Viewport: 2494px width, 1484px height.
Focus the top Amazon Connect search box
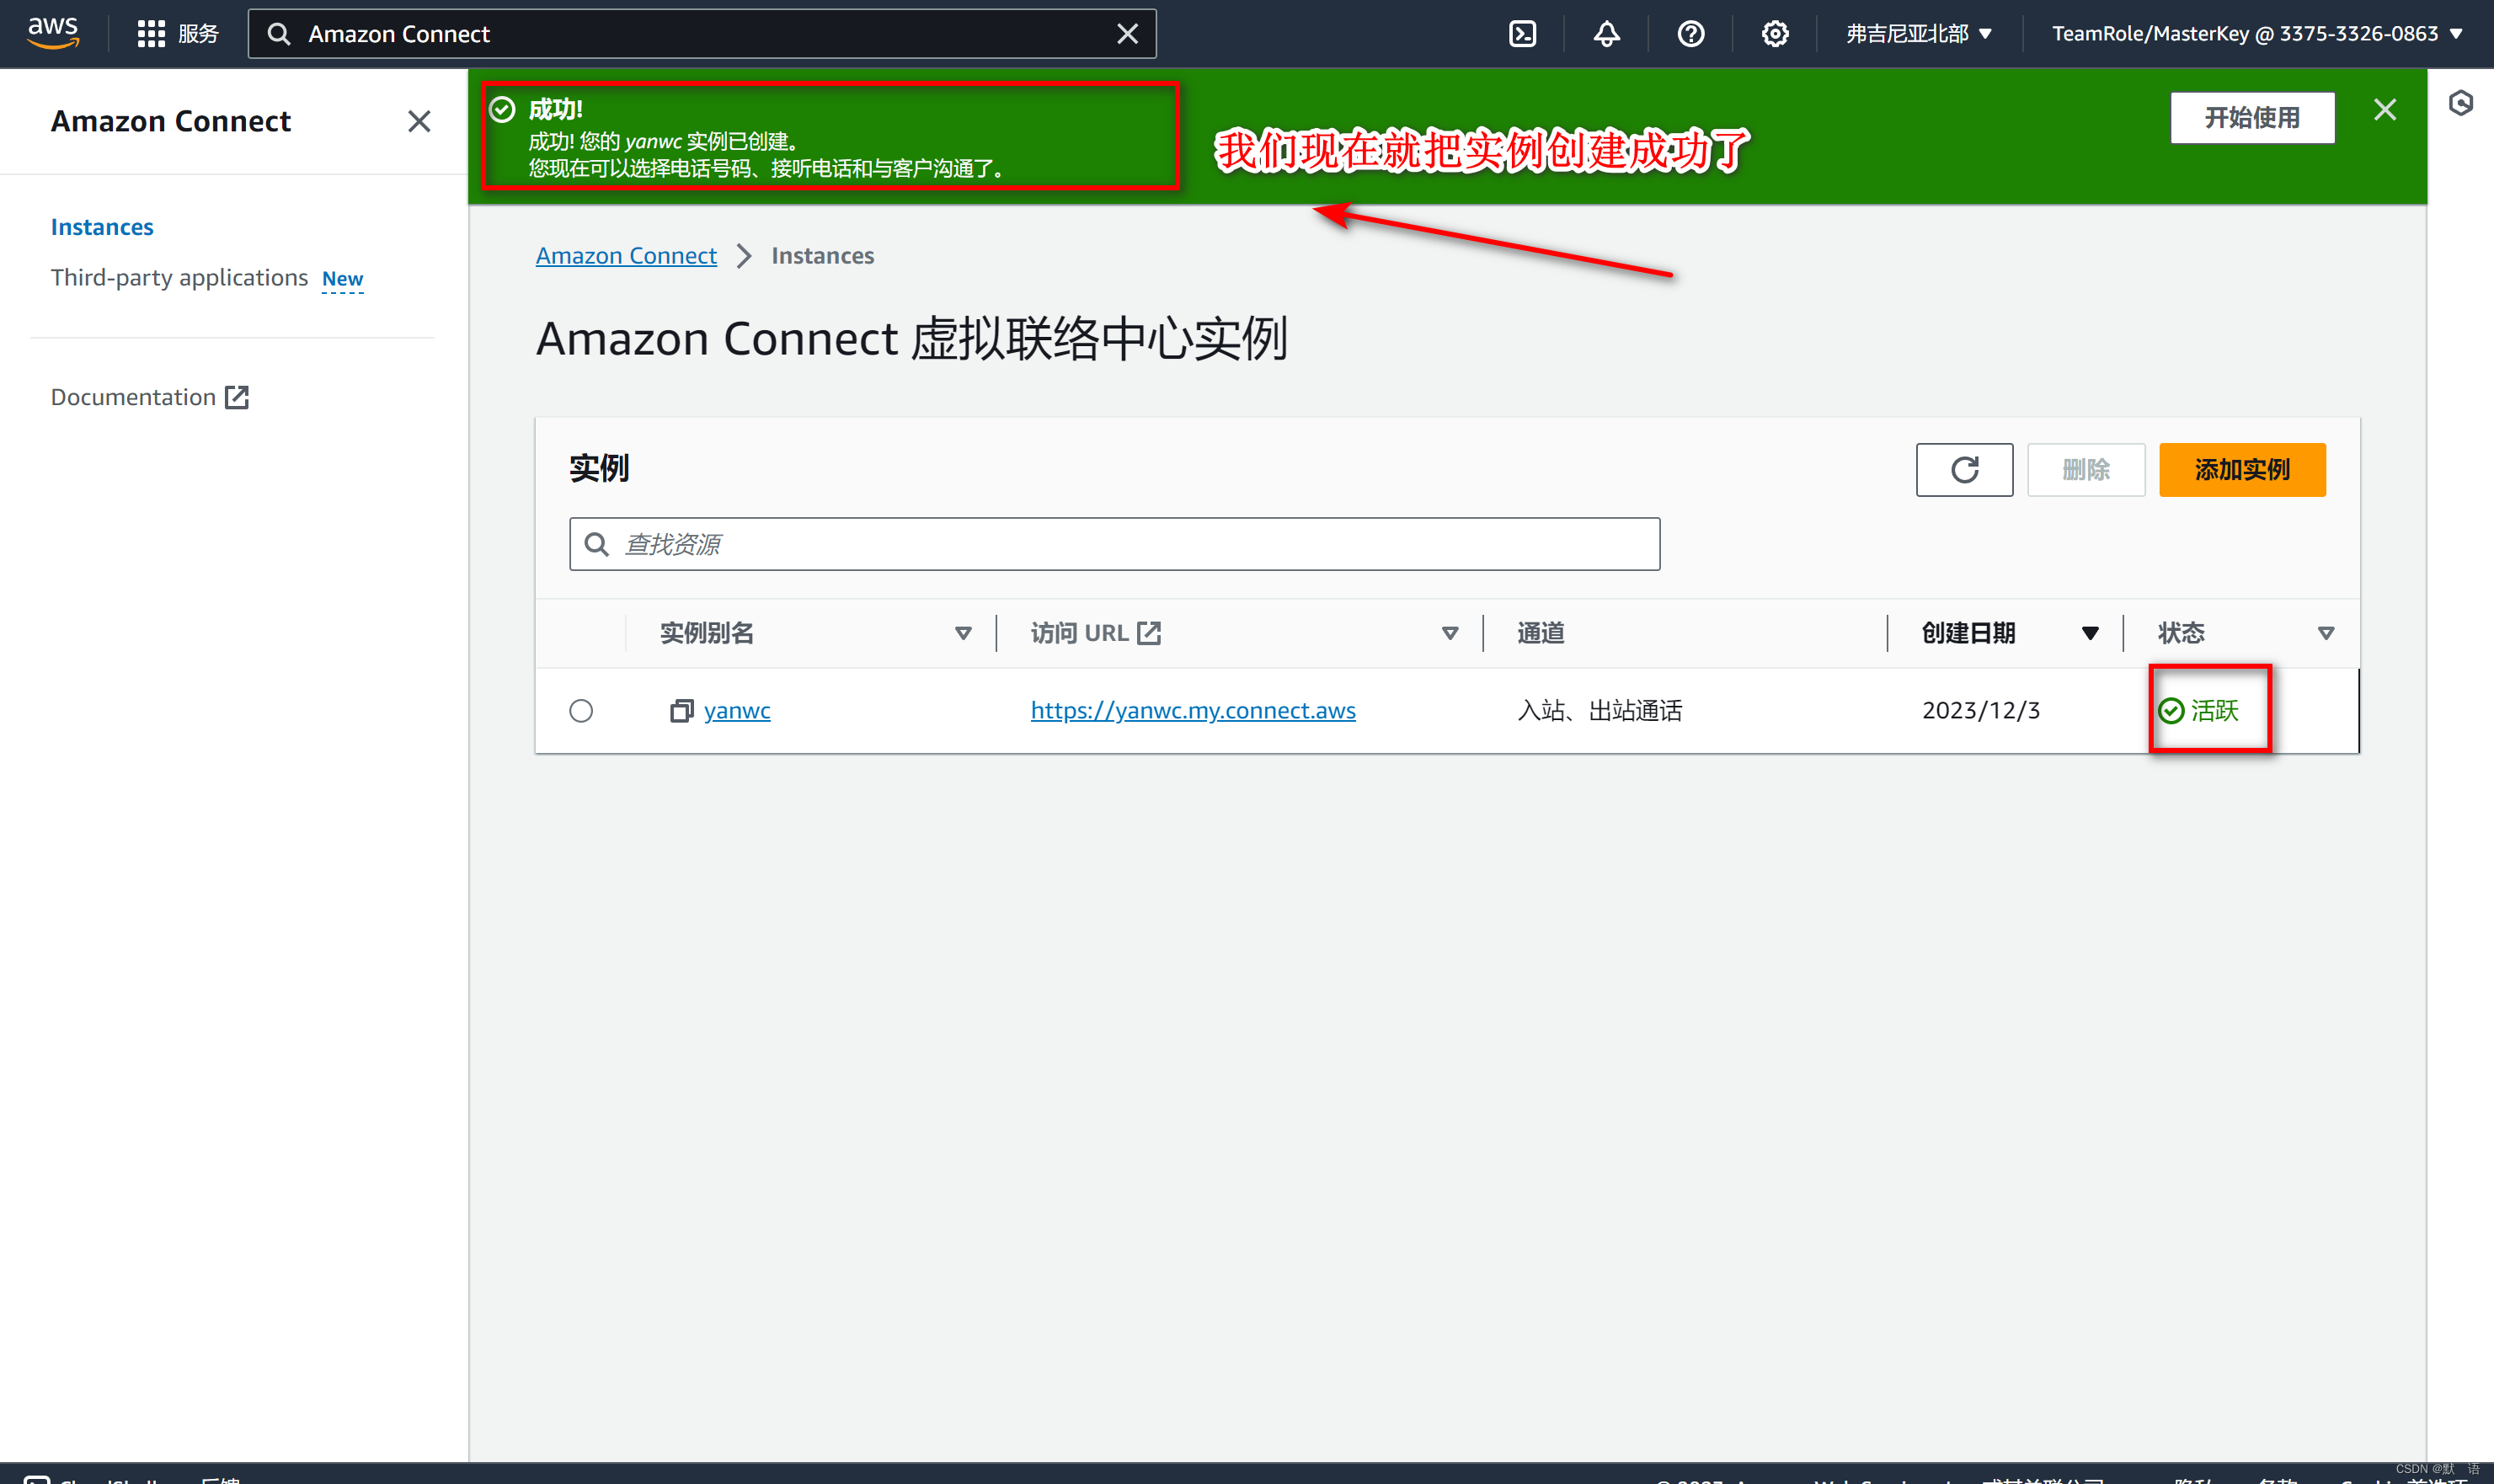pyautogui.click(x=702, y=34)
